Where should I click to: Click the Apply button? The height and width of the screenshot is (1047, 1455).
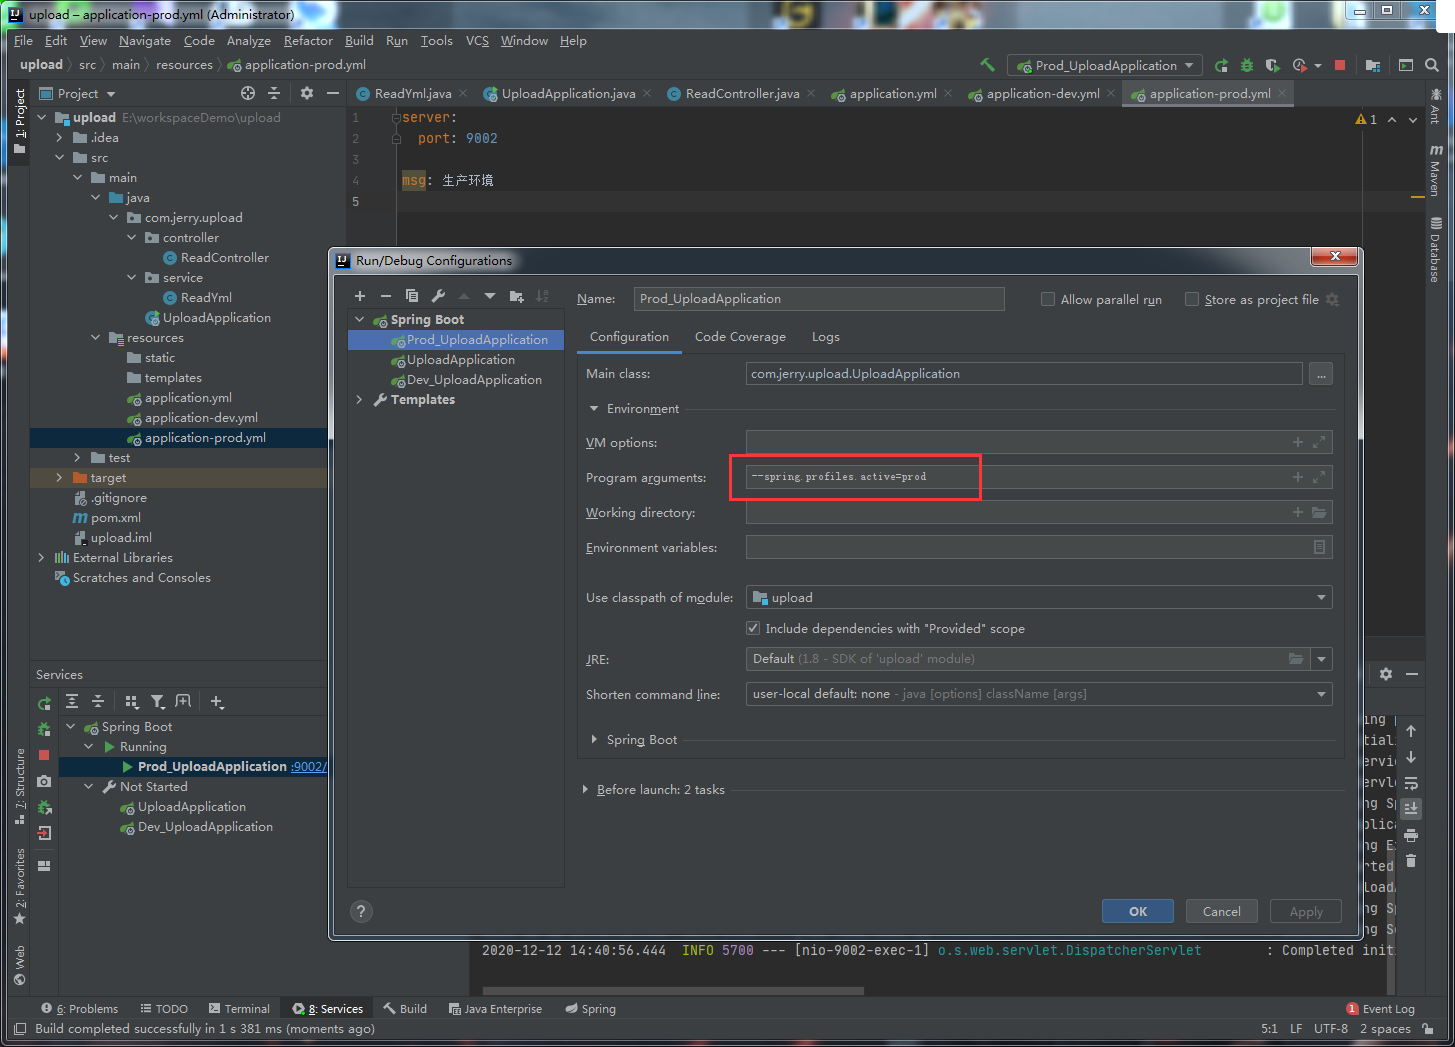coord(1305,911)
